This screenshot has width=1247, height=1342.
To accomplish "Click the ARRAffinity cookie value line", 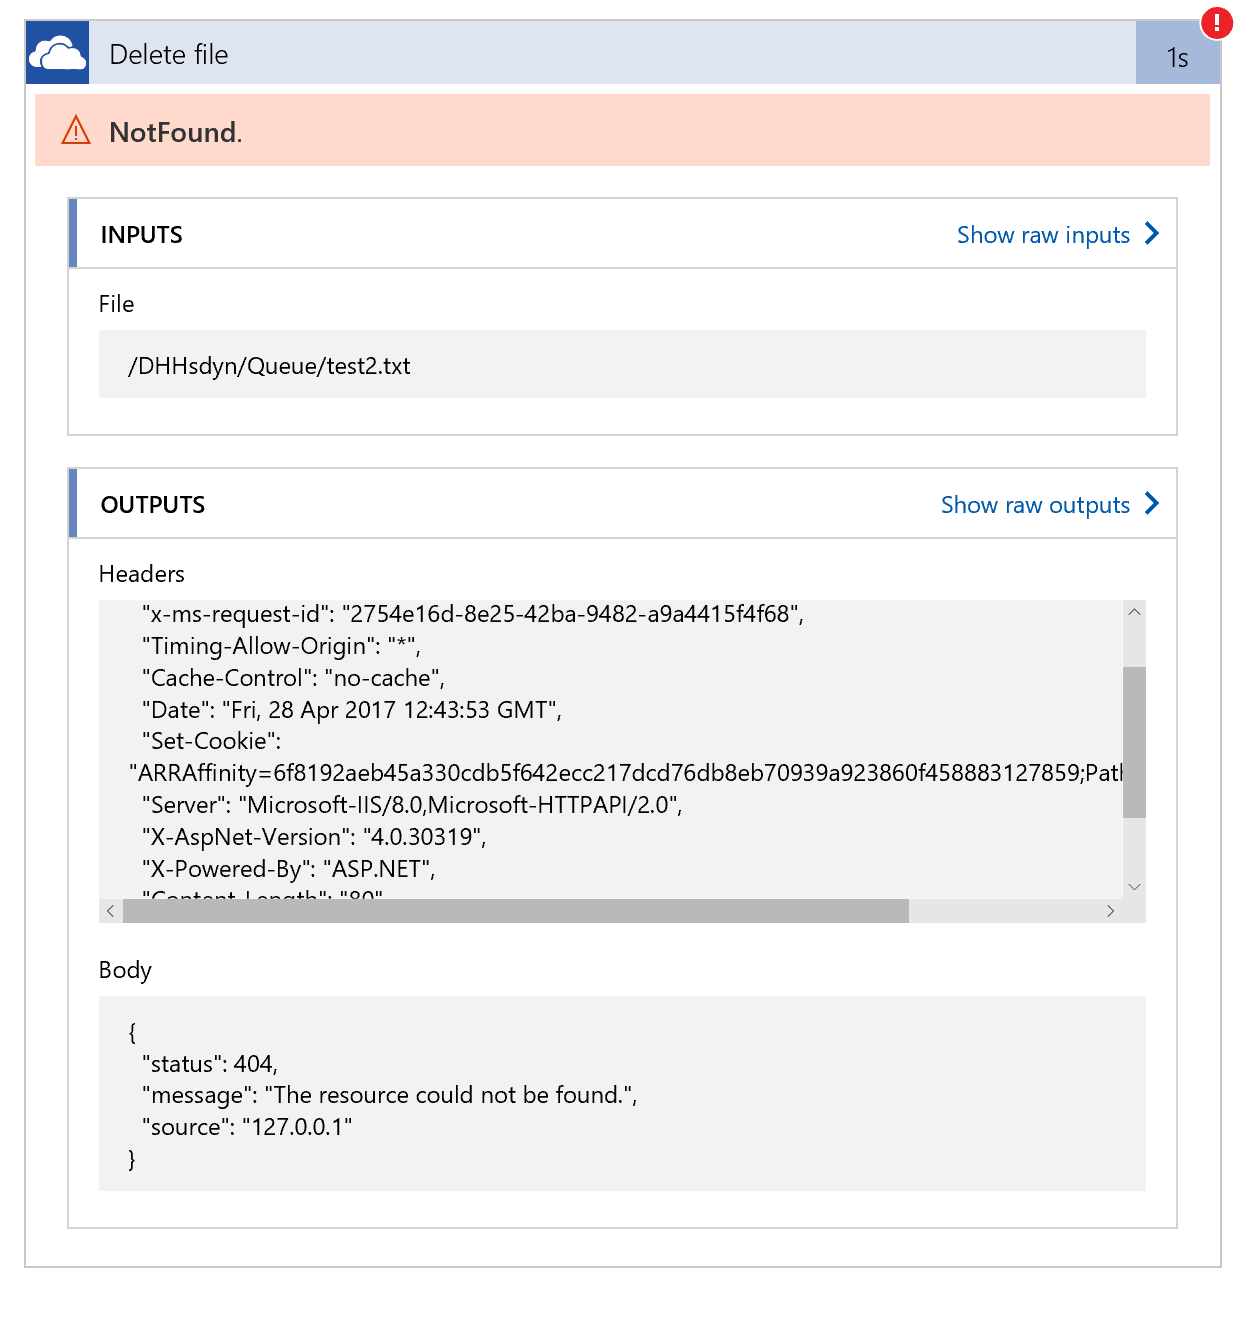I will tap(626, 773).
